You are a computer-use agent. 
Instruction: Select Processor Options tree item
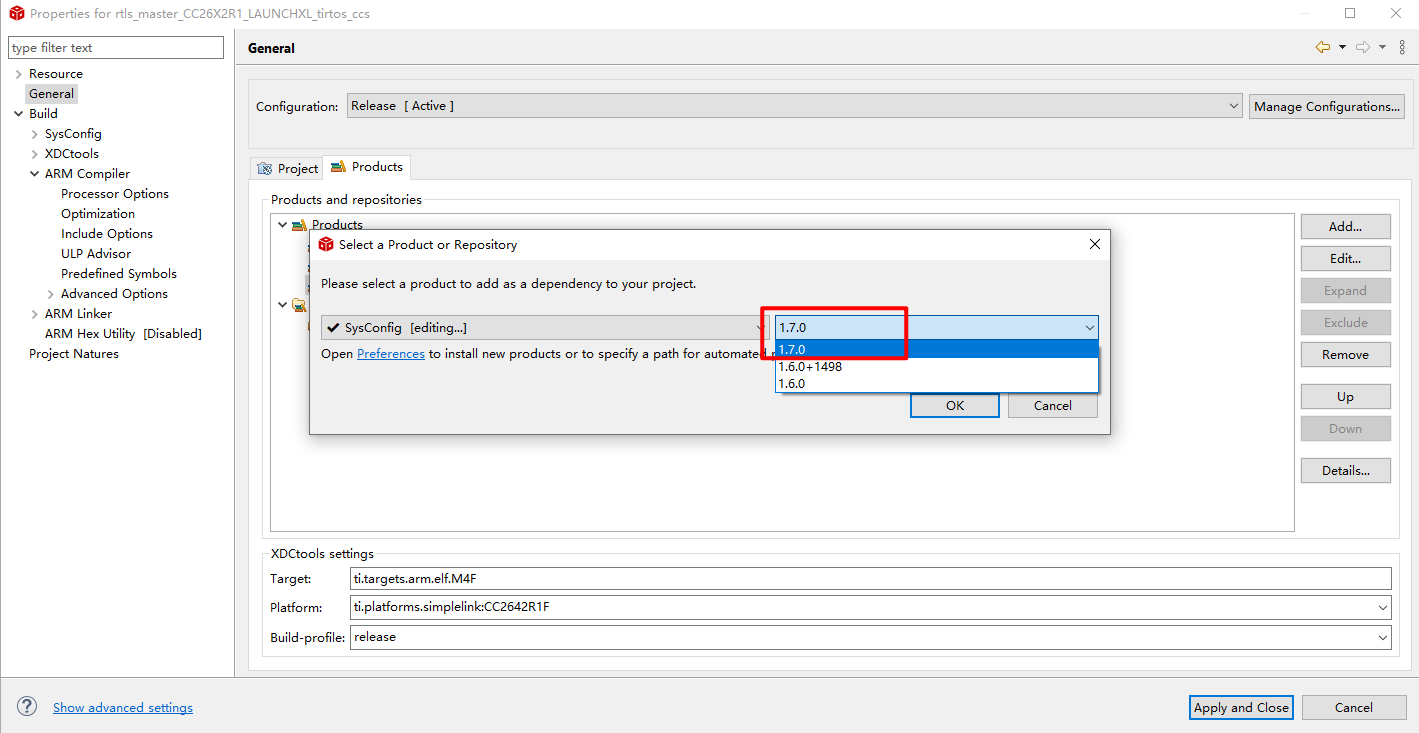coord(115,194)
